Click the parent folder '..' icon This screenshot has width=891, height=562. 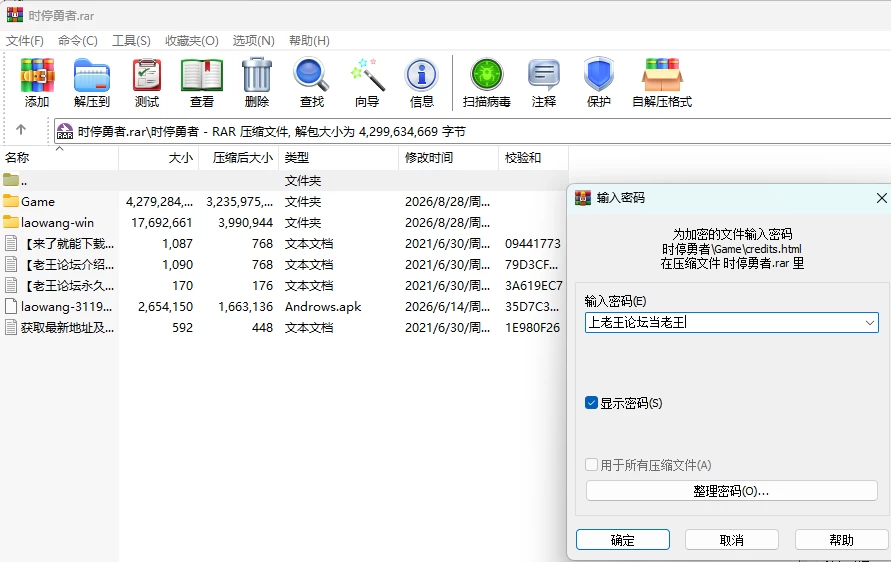[11, 180]
